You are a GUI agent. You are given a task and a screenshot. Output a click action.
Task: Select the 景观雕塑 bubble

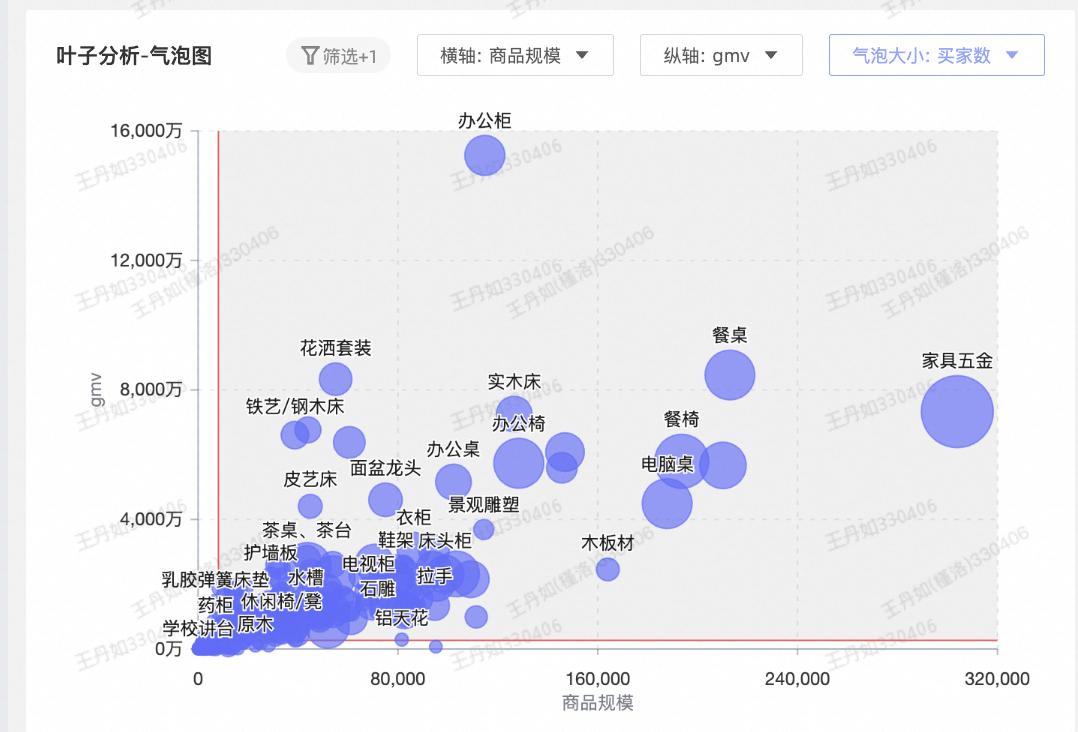484,529
